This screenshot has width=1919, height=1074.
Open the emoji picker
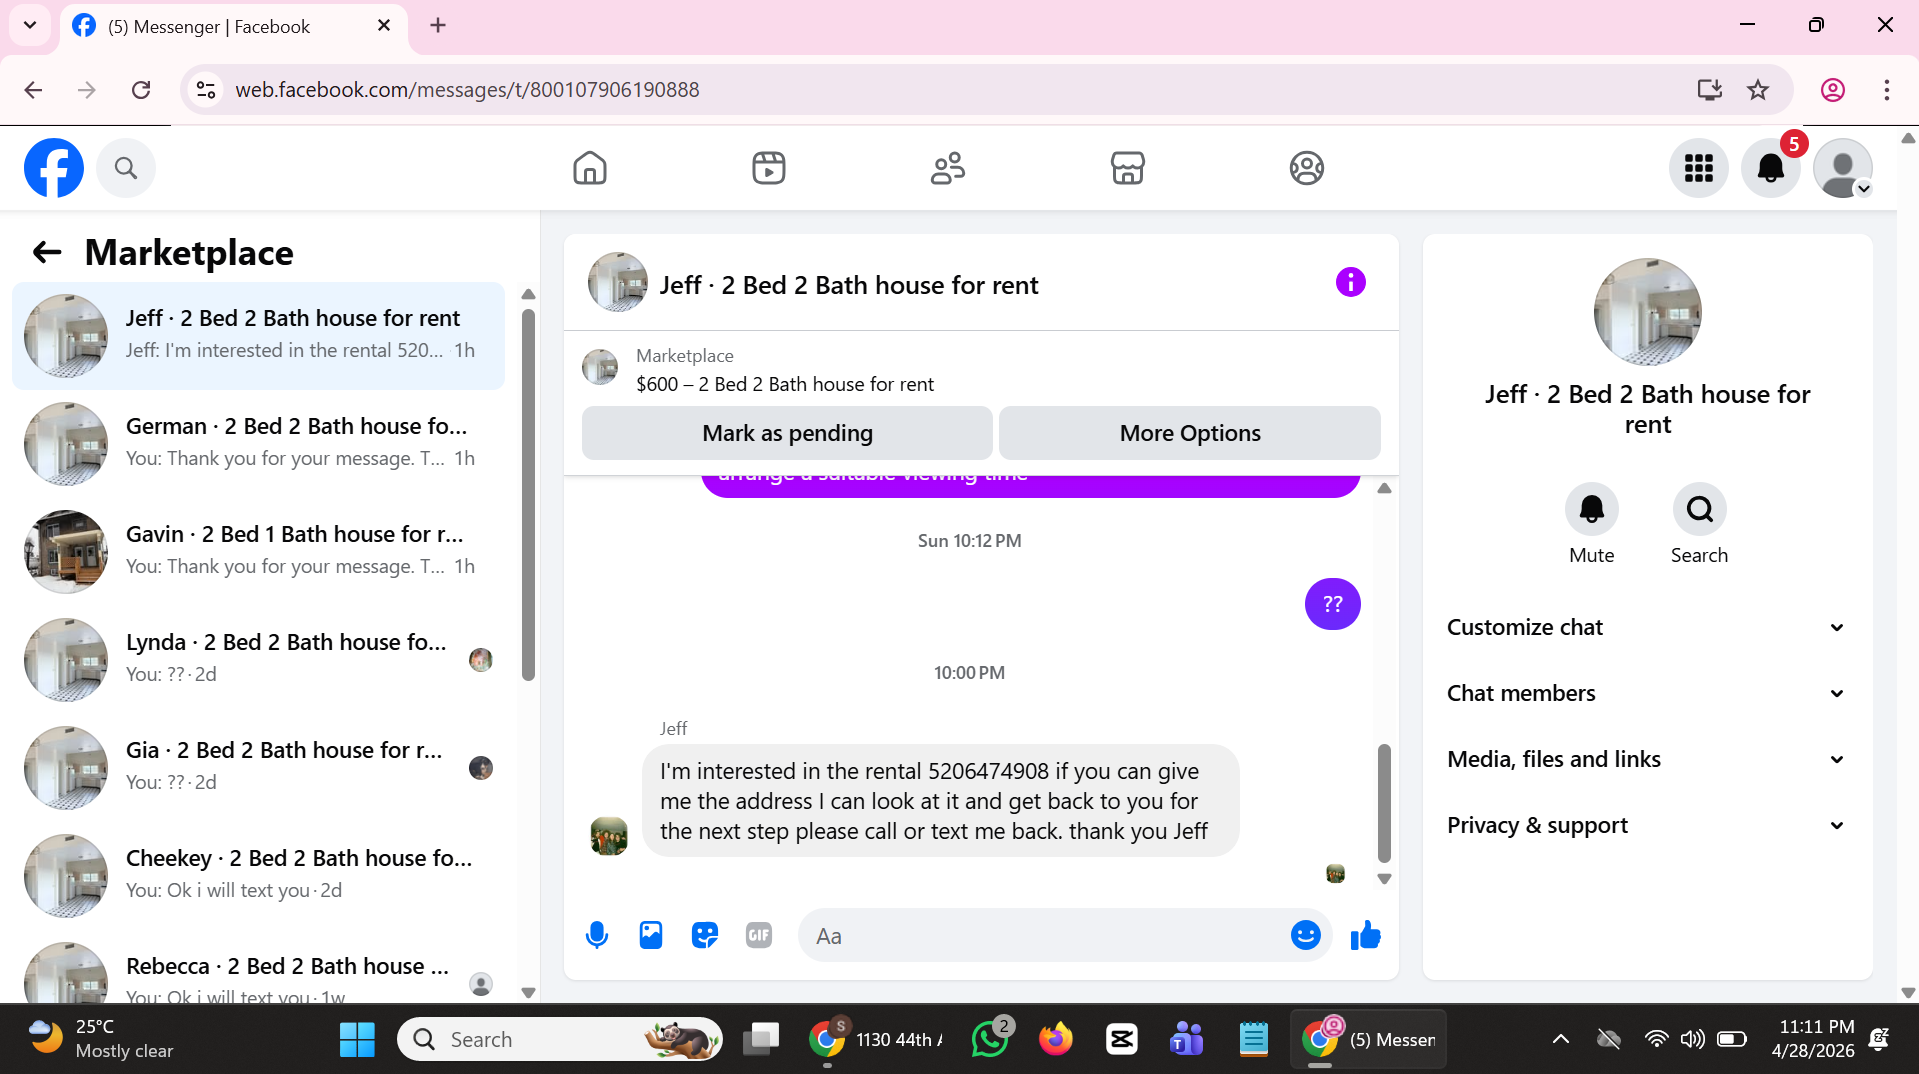(1305, 936)
